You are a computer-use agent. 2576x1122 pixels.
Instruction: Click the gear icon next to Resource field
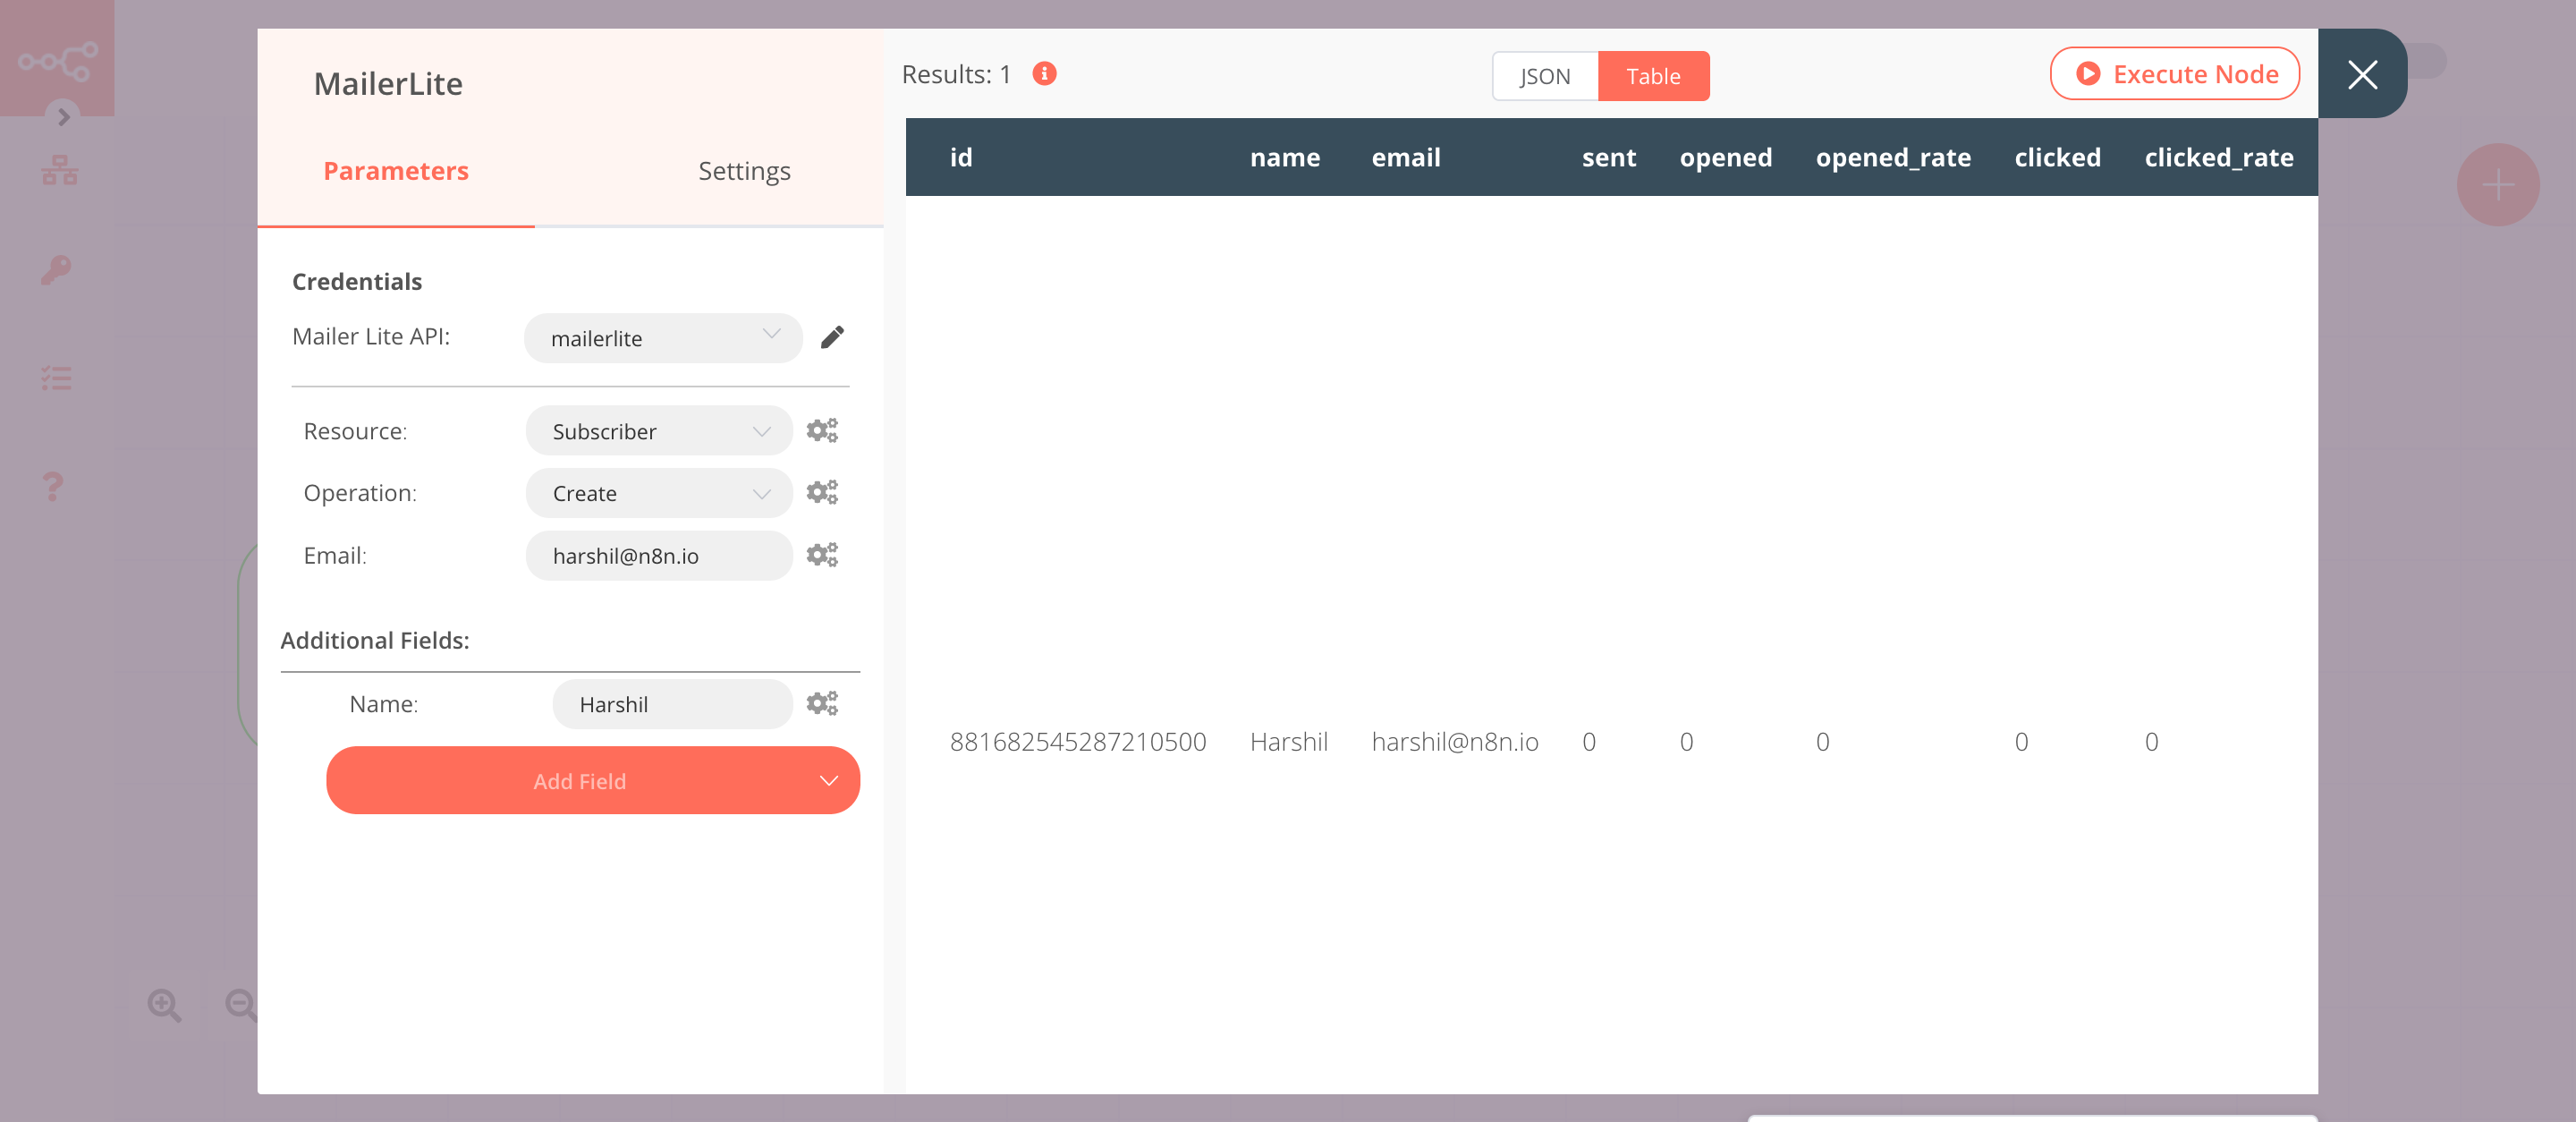[x=821, y=429]
